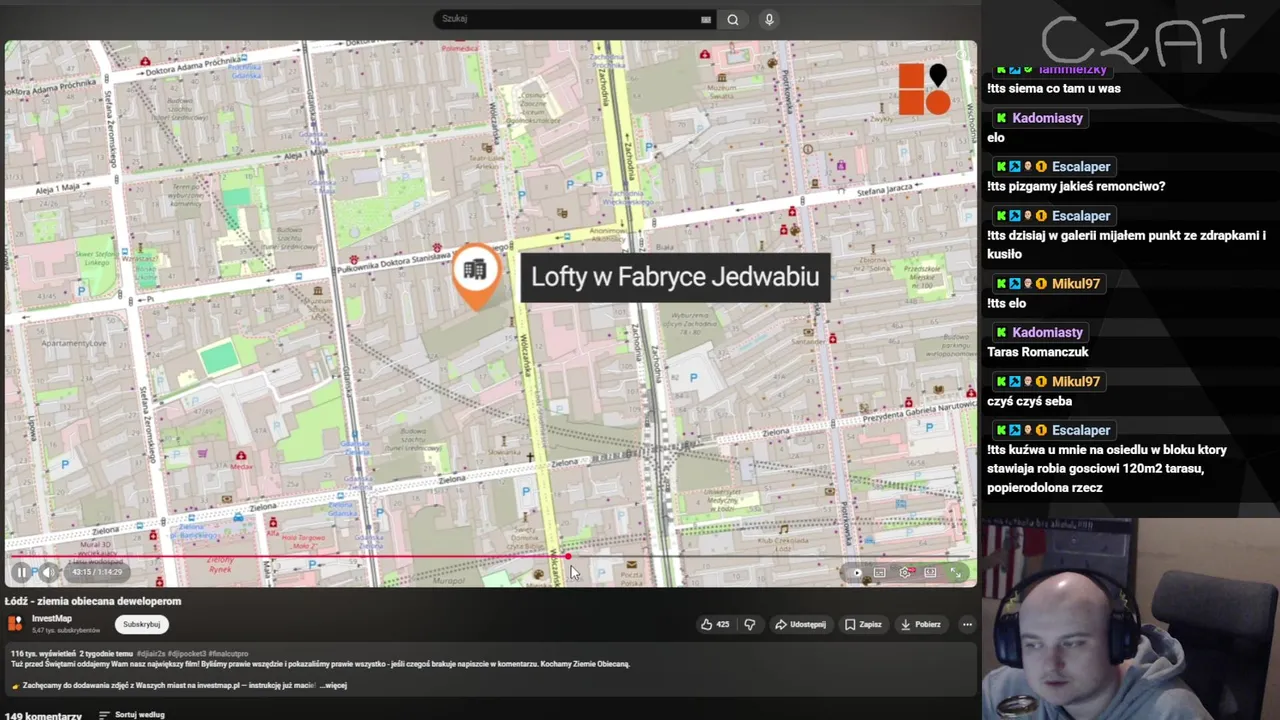Enter fullscreen mode from the player
1280x720 pixels.
(x=956, y=573)
